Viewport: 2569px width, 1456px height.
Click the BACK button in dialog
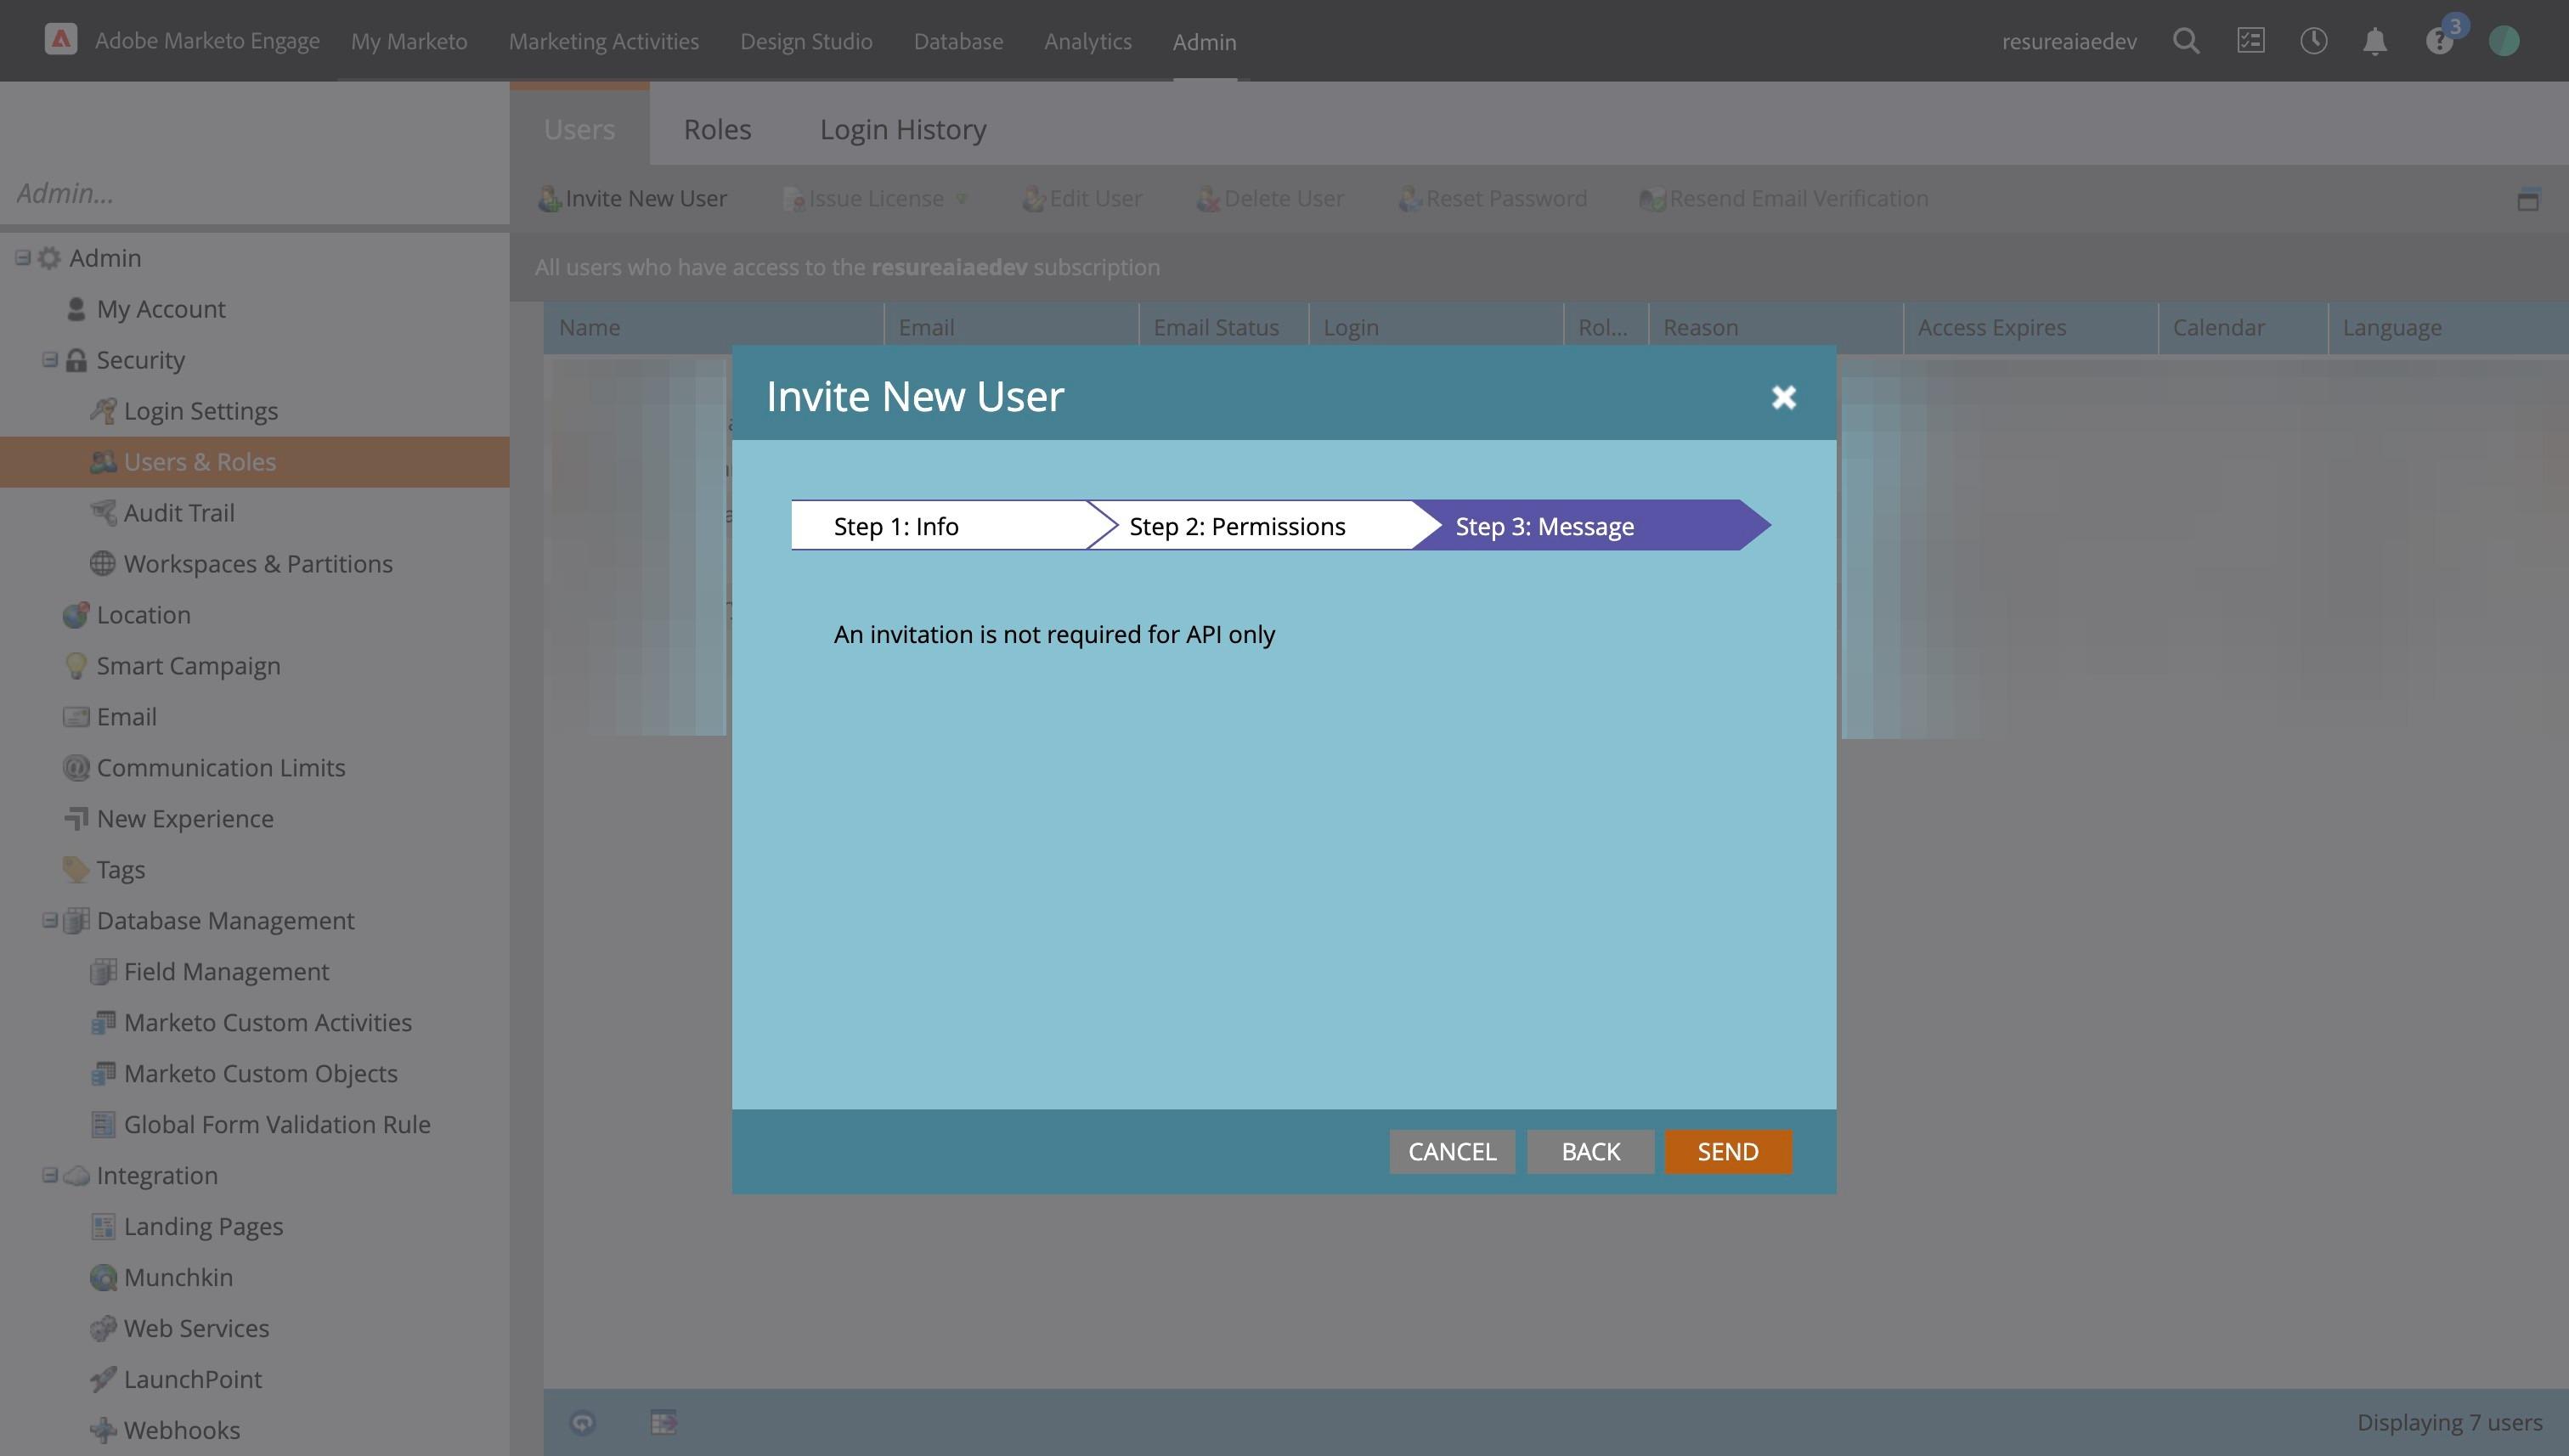1590,1151
